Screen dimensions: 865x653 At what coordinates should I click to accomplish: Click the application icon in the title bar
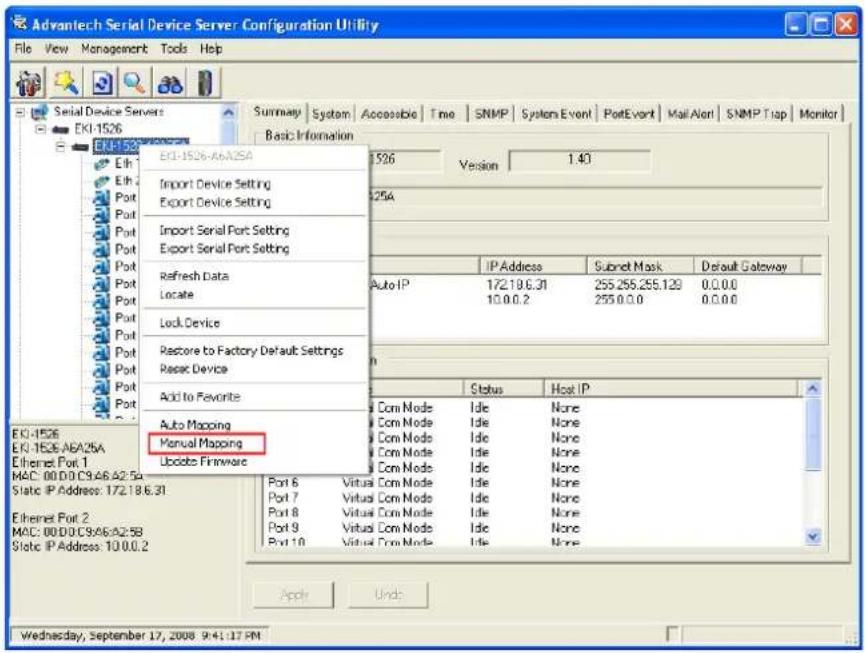point(20,24)
